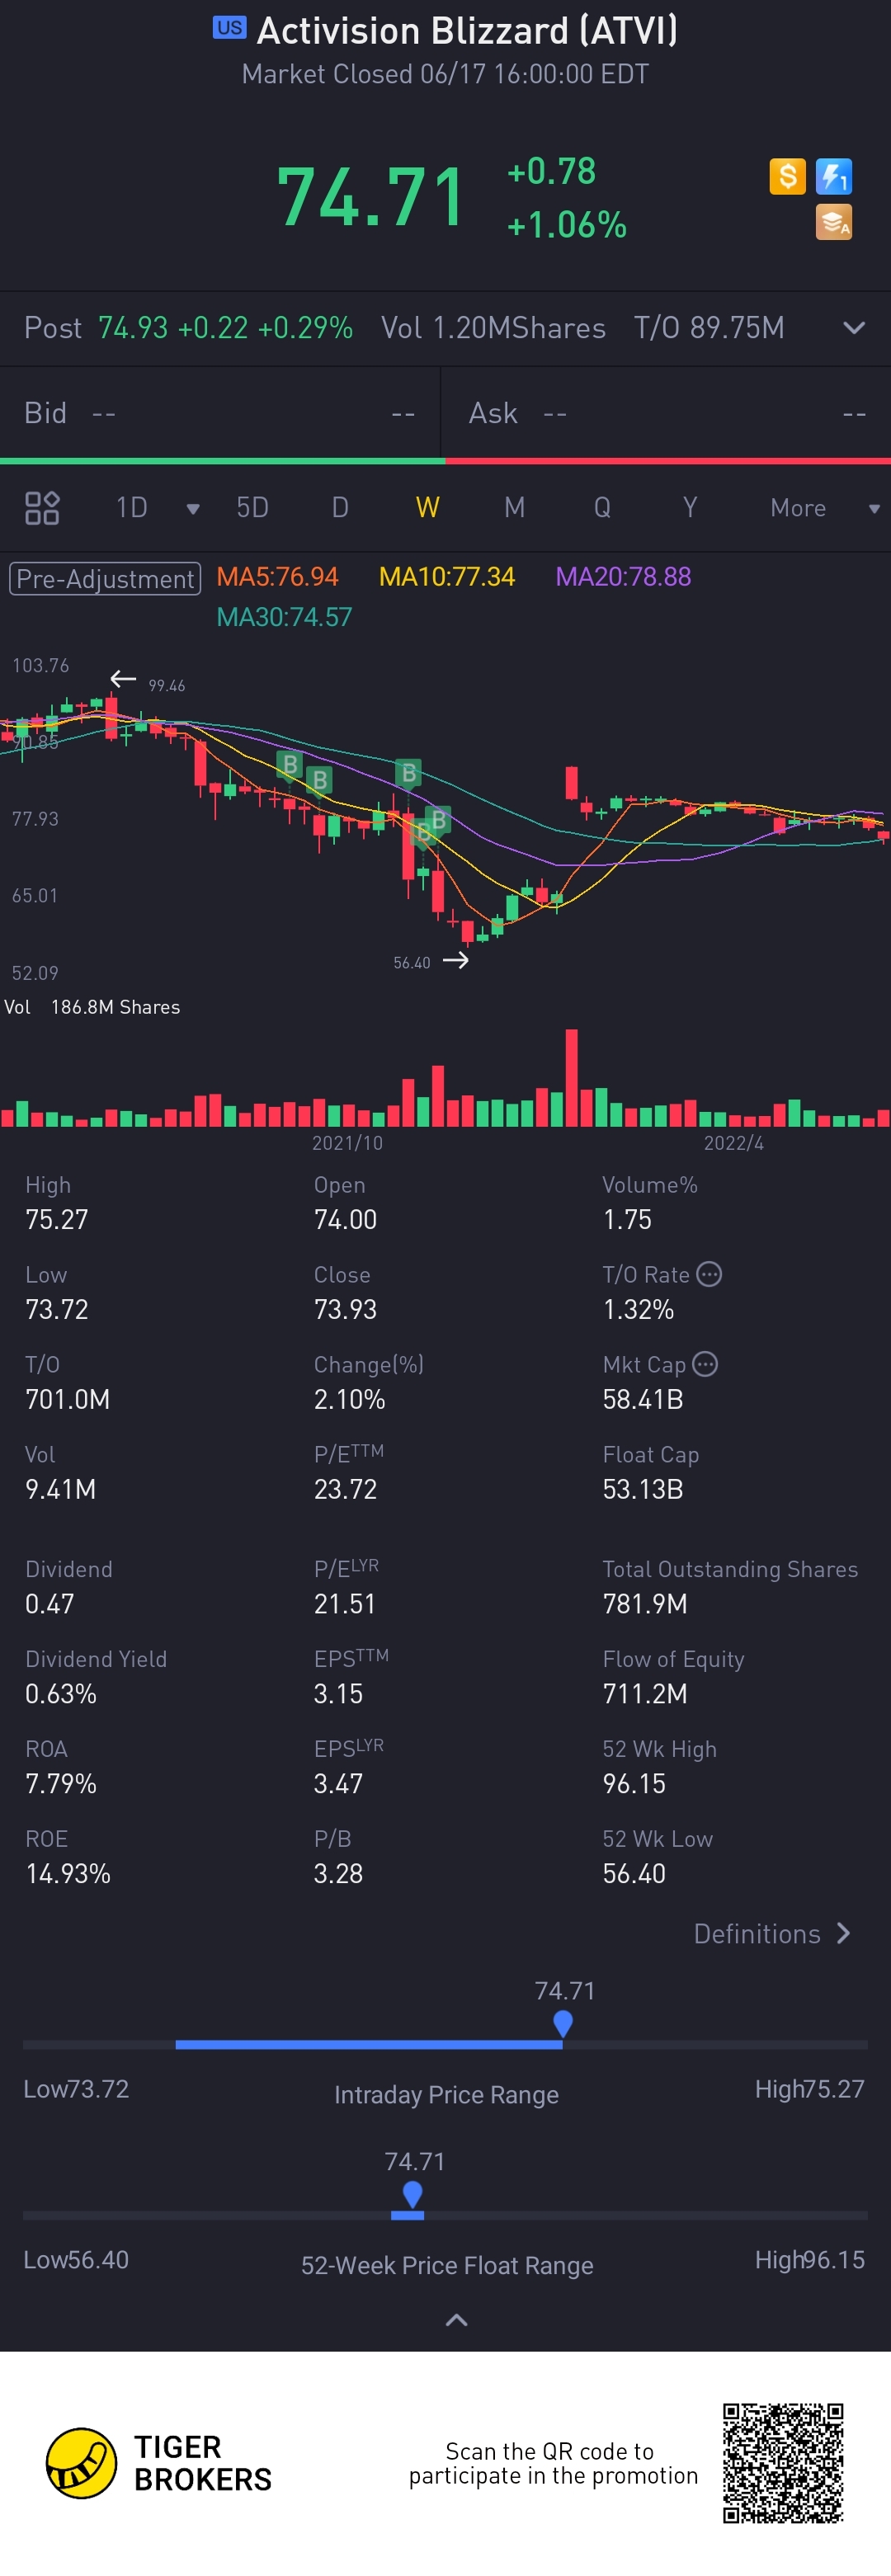891x2576 pixels.
Task: Switch to the W weekly chart tab
Action: click(x=427, y=508)
